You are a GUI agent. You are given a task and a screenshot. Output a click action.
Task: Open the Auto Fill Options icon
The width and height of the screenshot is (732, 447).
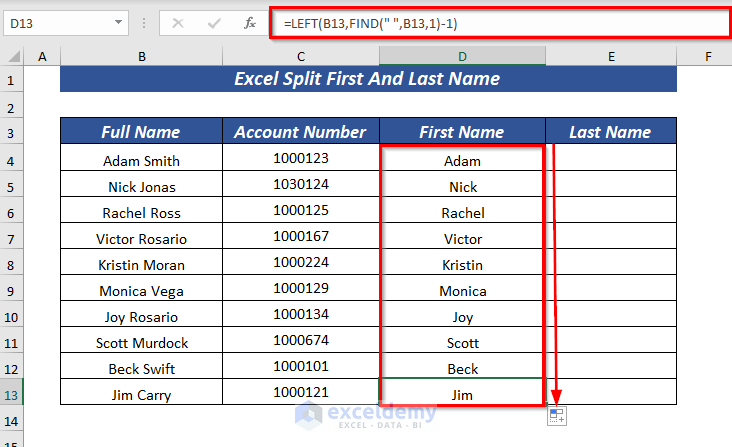pos(558,415)
